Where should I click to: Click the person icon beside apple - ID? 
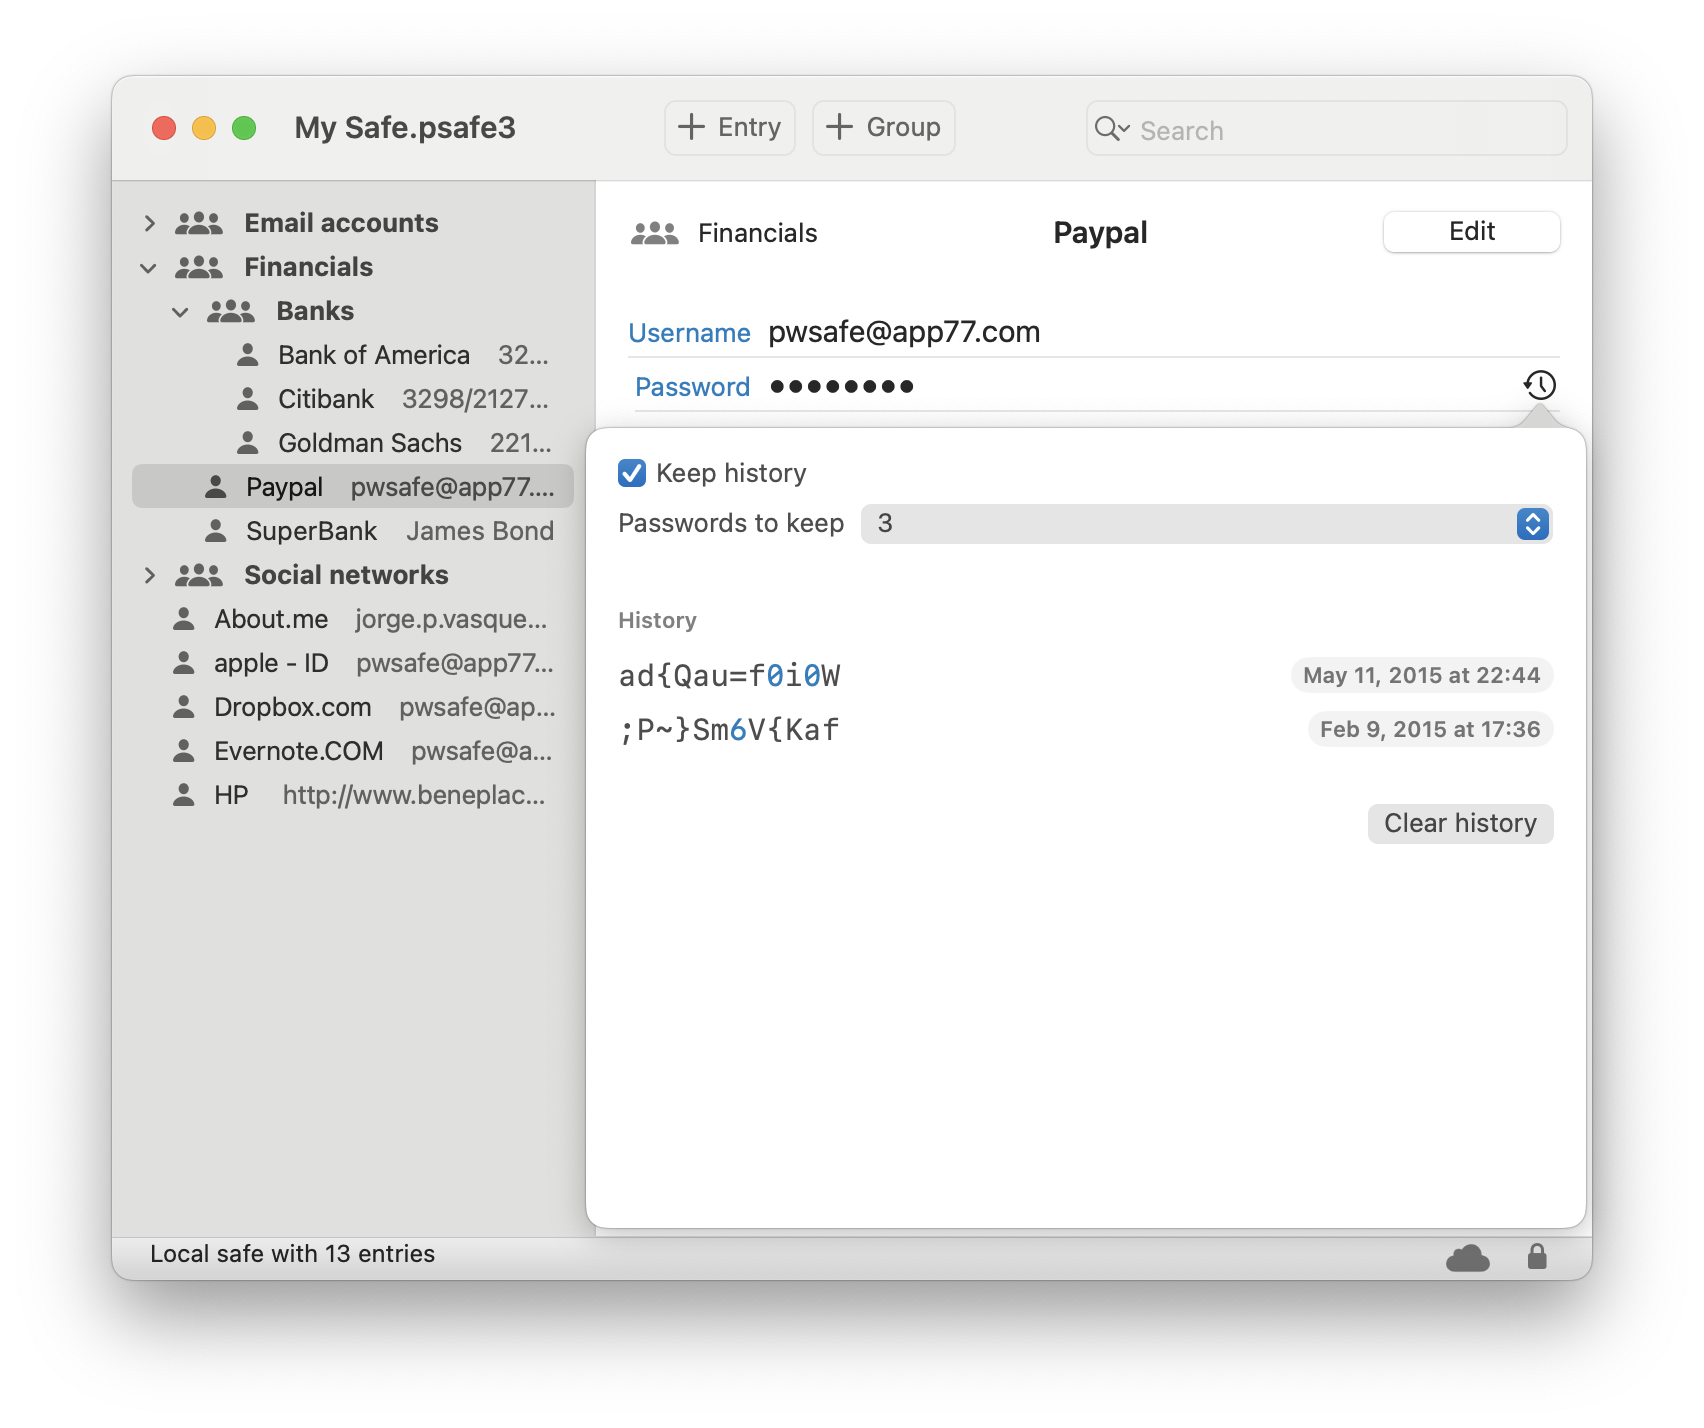(184, 662)
